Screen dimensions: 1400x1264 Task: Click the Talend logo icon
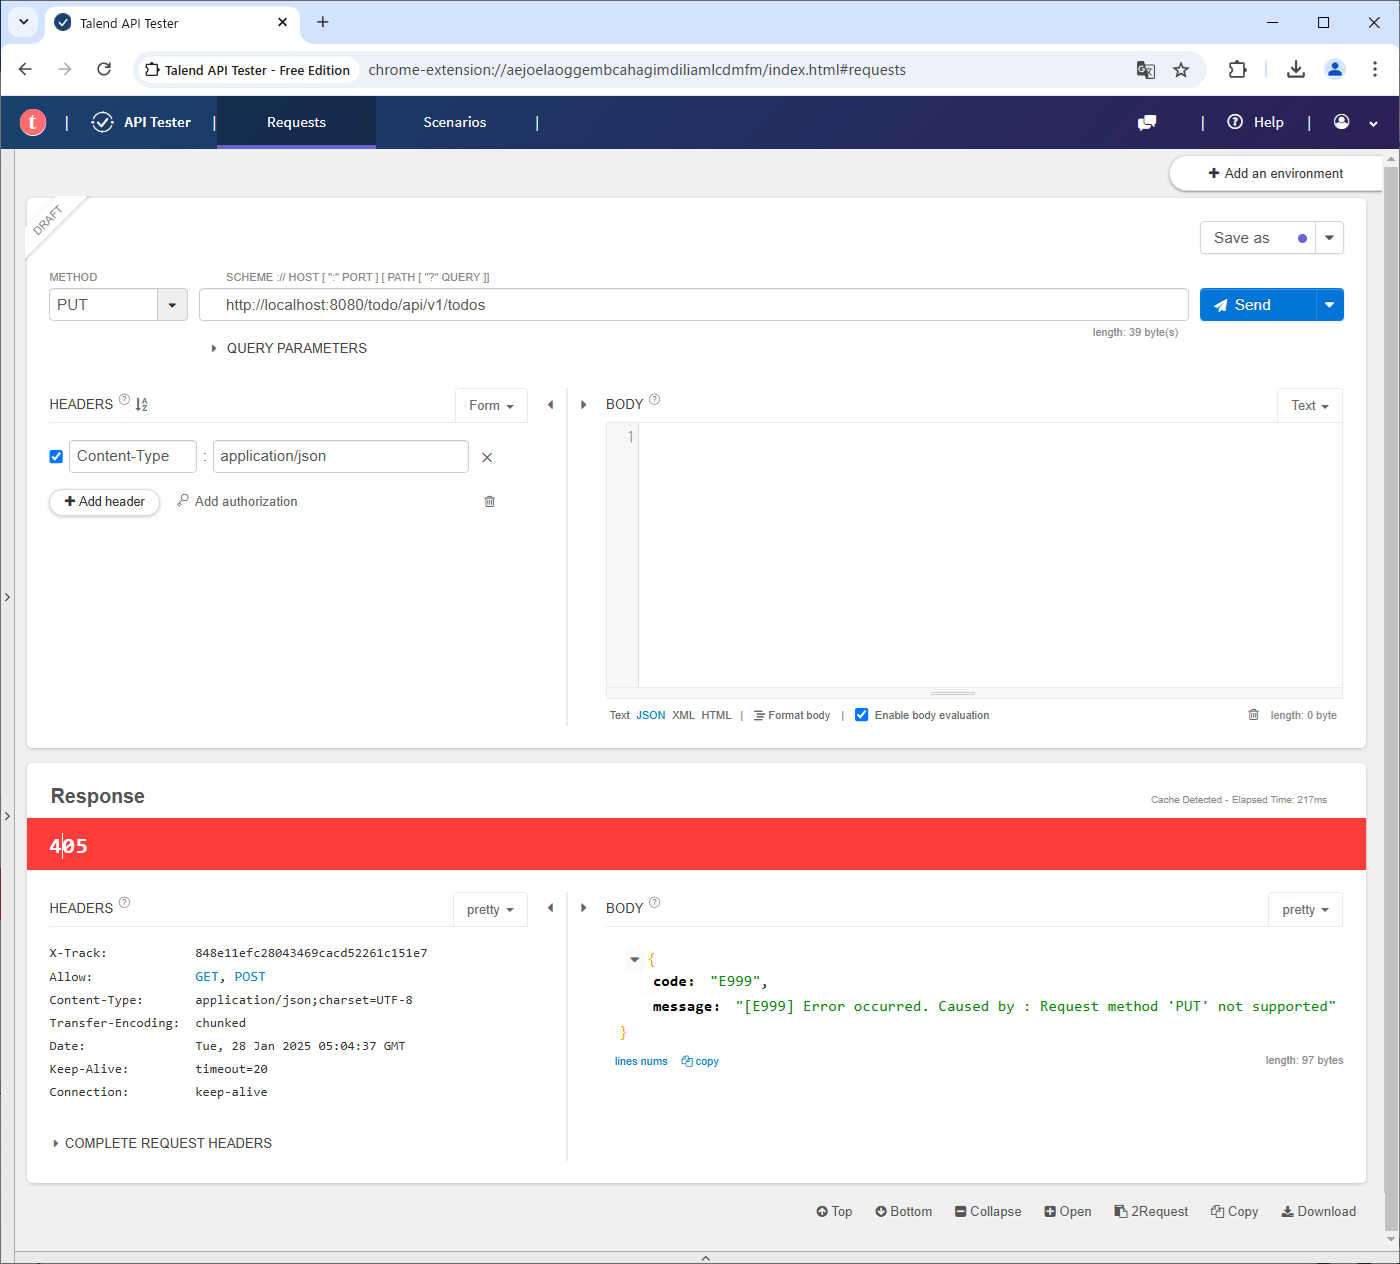click(x=33, y=122)
